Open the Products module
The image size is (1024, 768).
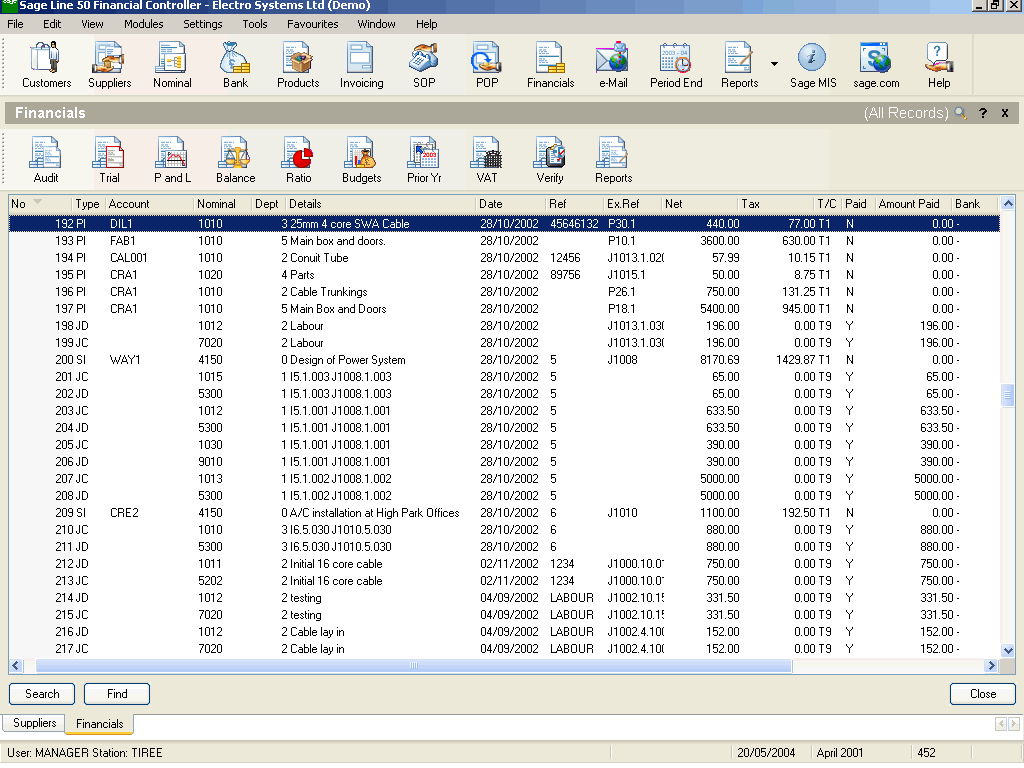click(x=298, y=65)
